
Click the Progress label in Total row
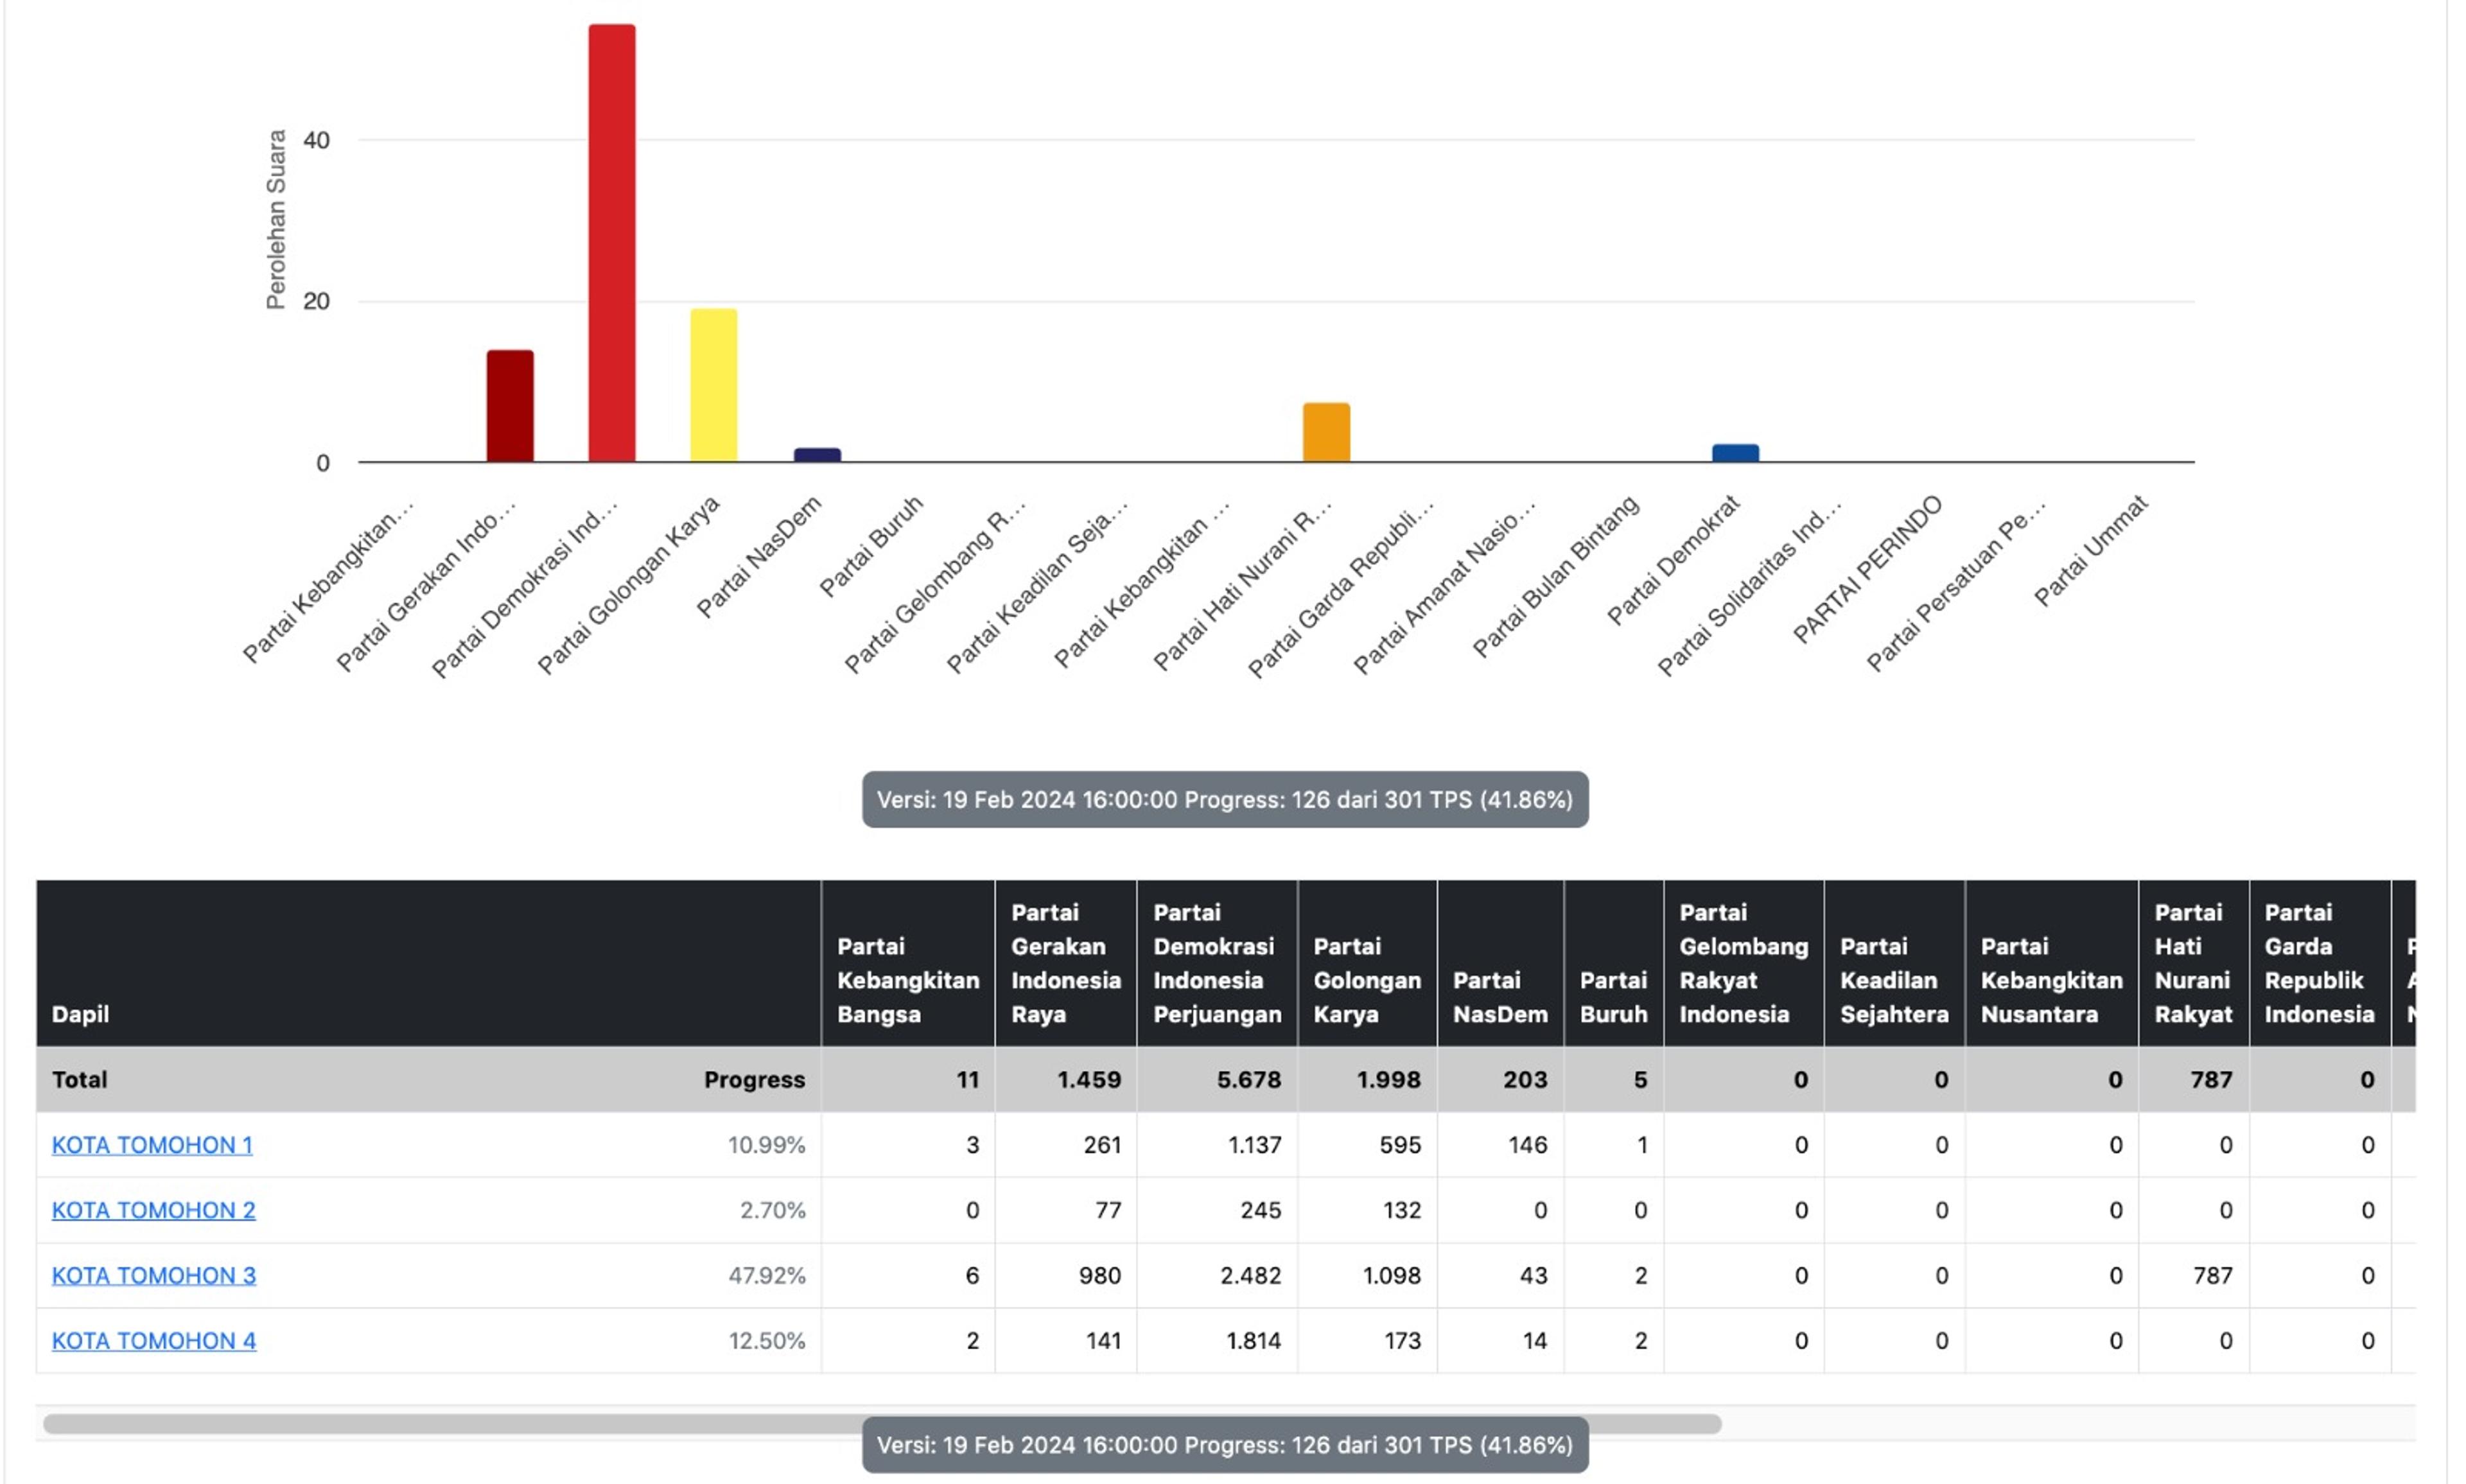(754, 1080)
